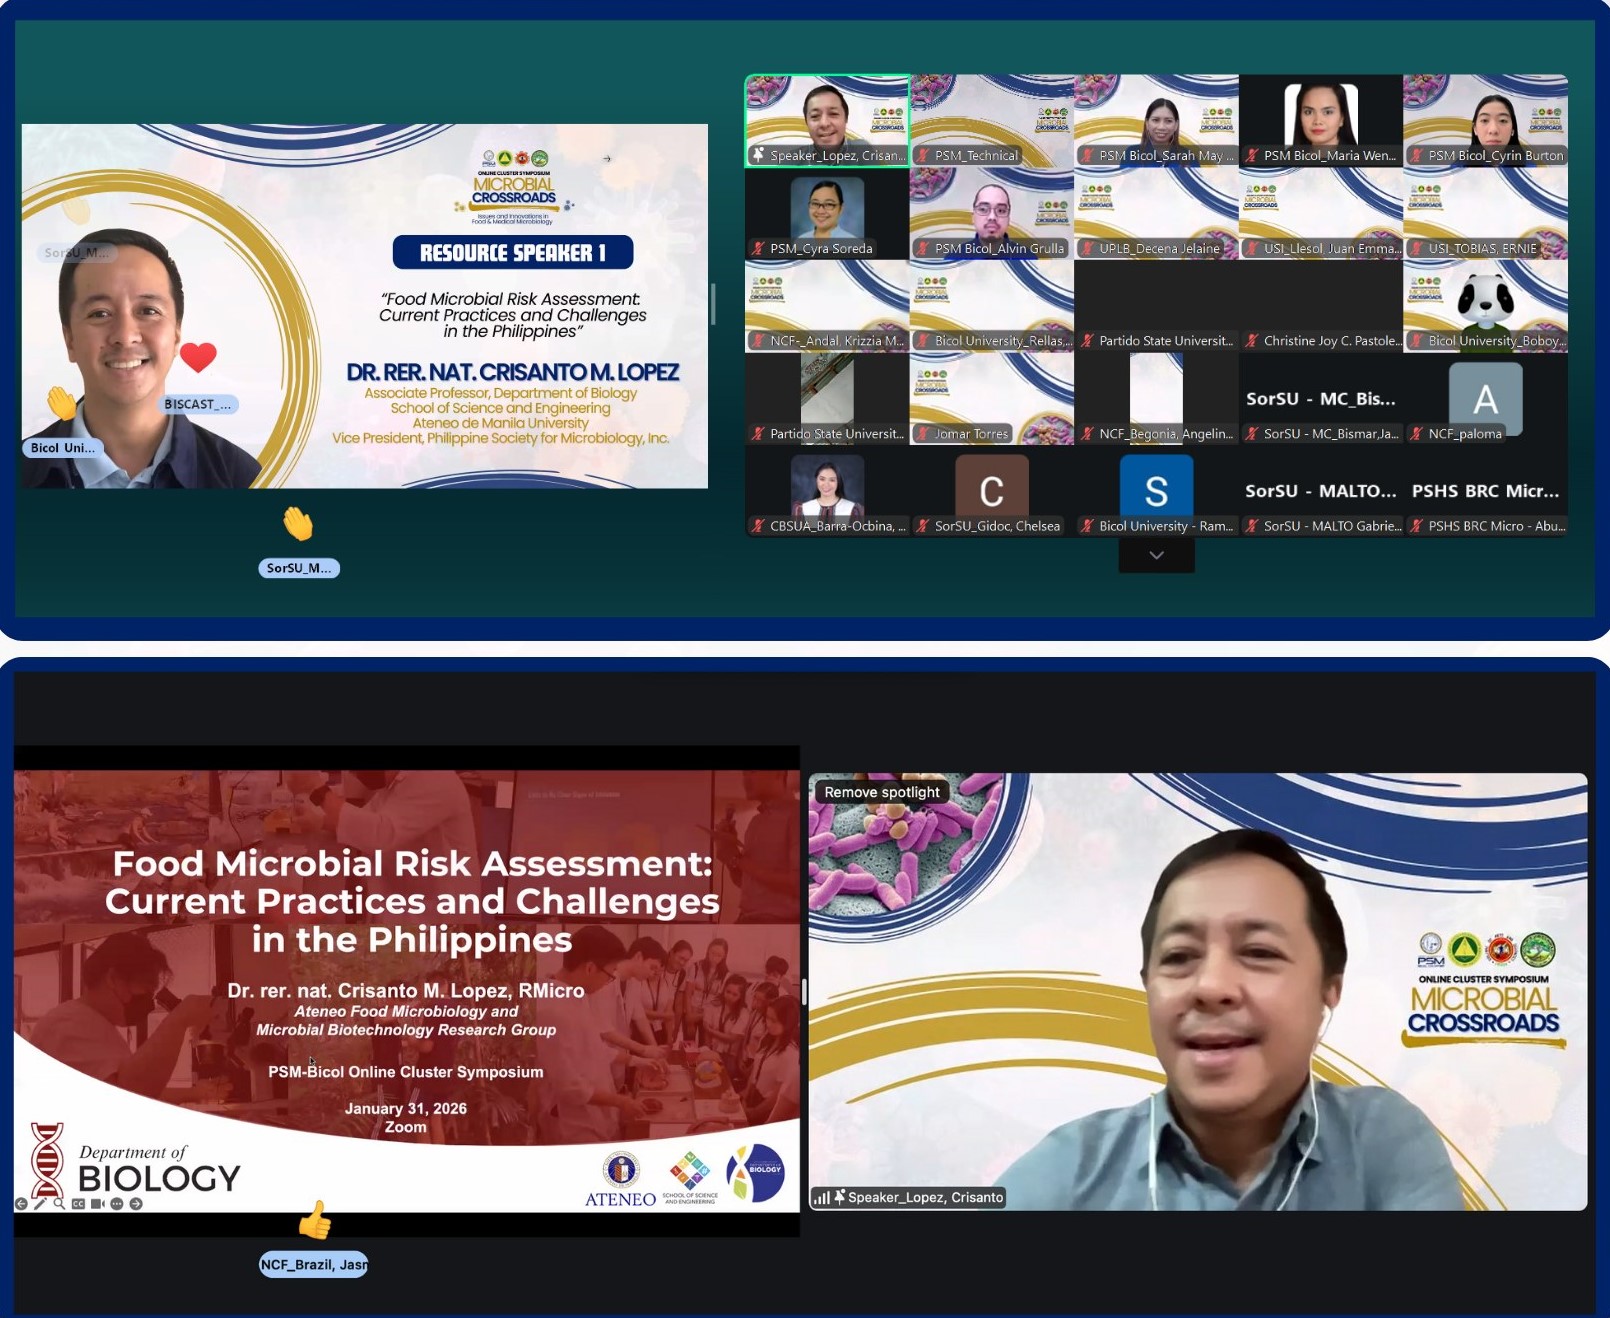Click muted mic icon on PSM_Technical tile

coord(924,155)
